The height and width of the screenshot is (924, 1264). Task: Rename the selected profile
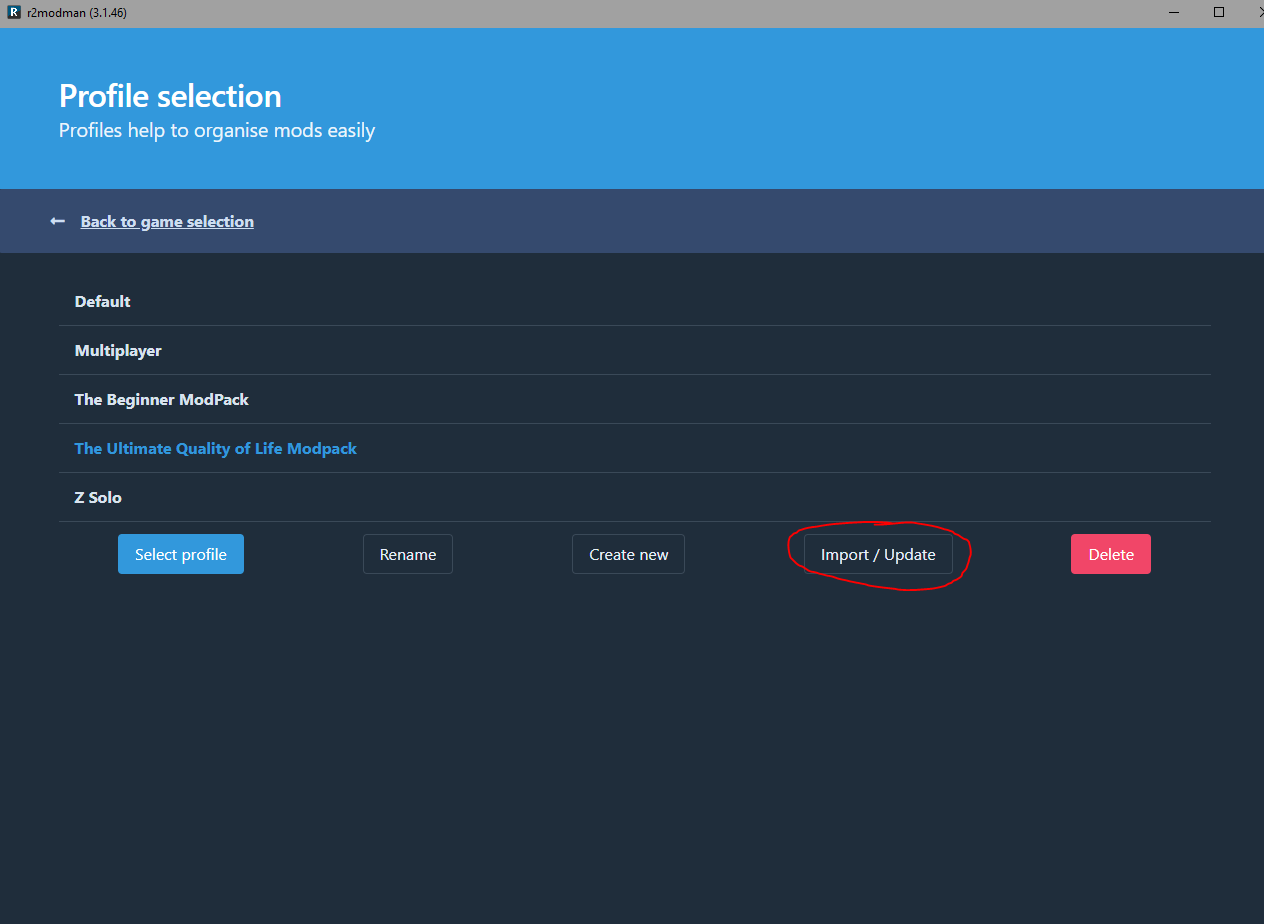coord(408,554)
